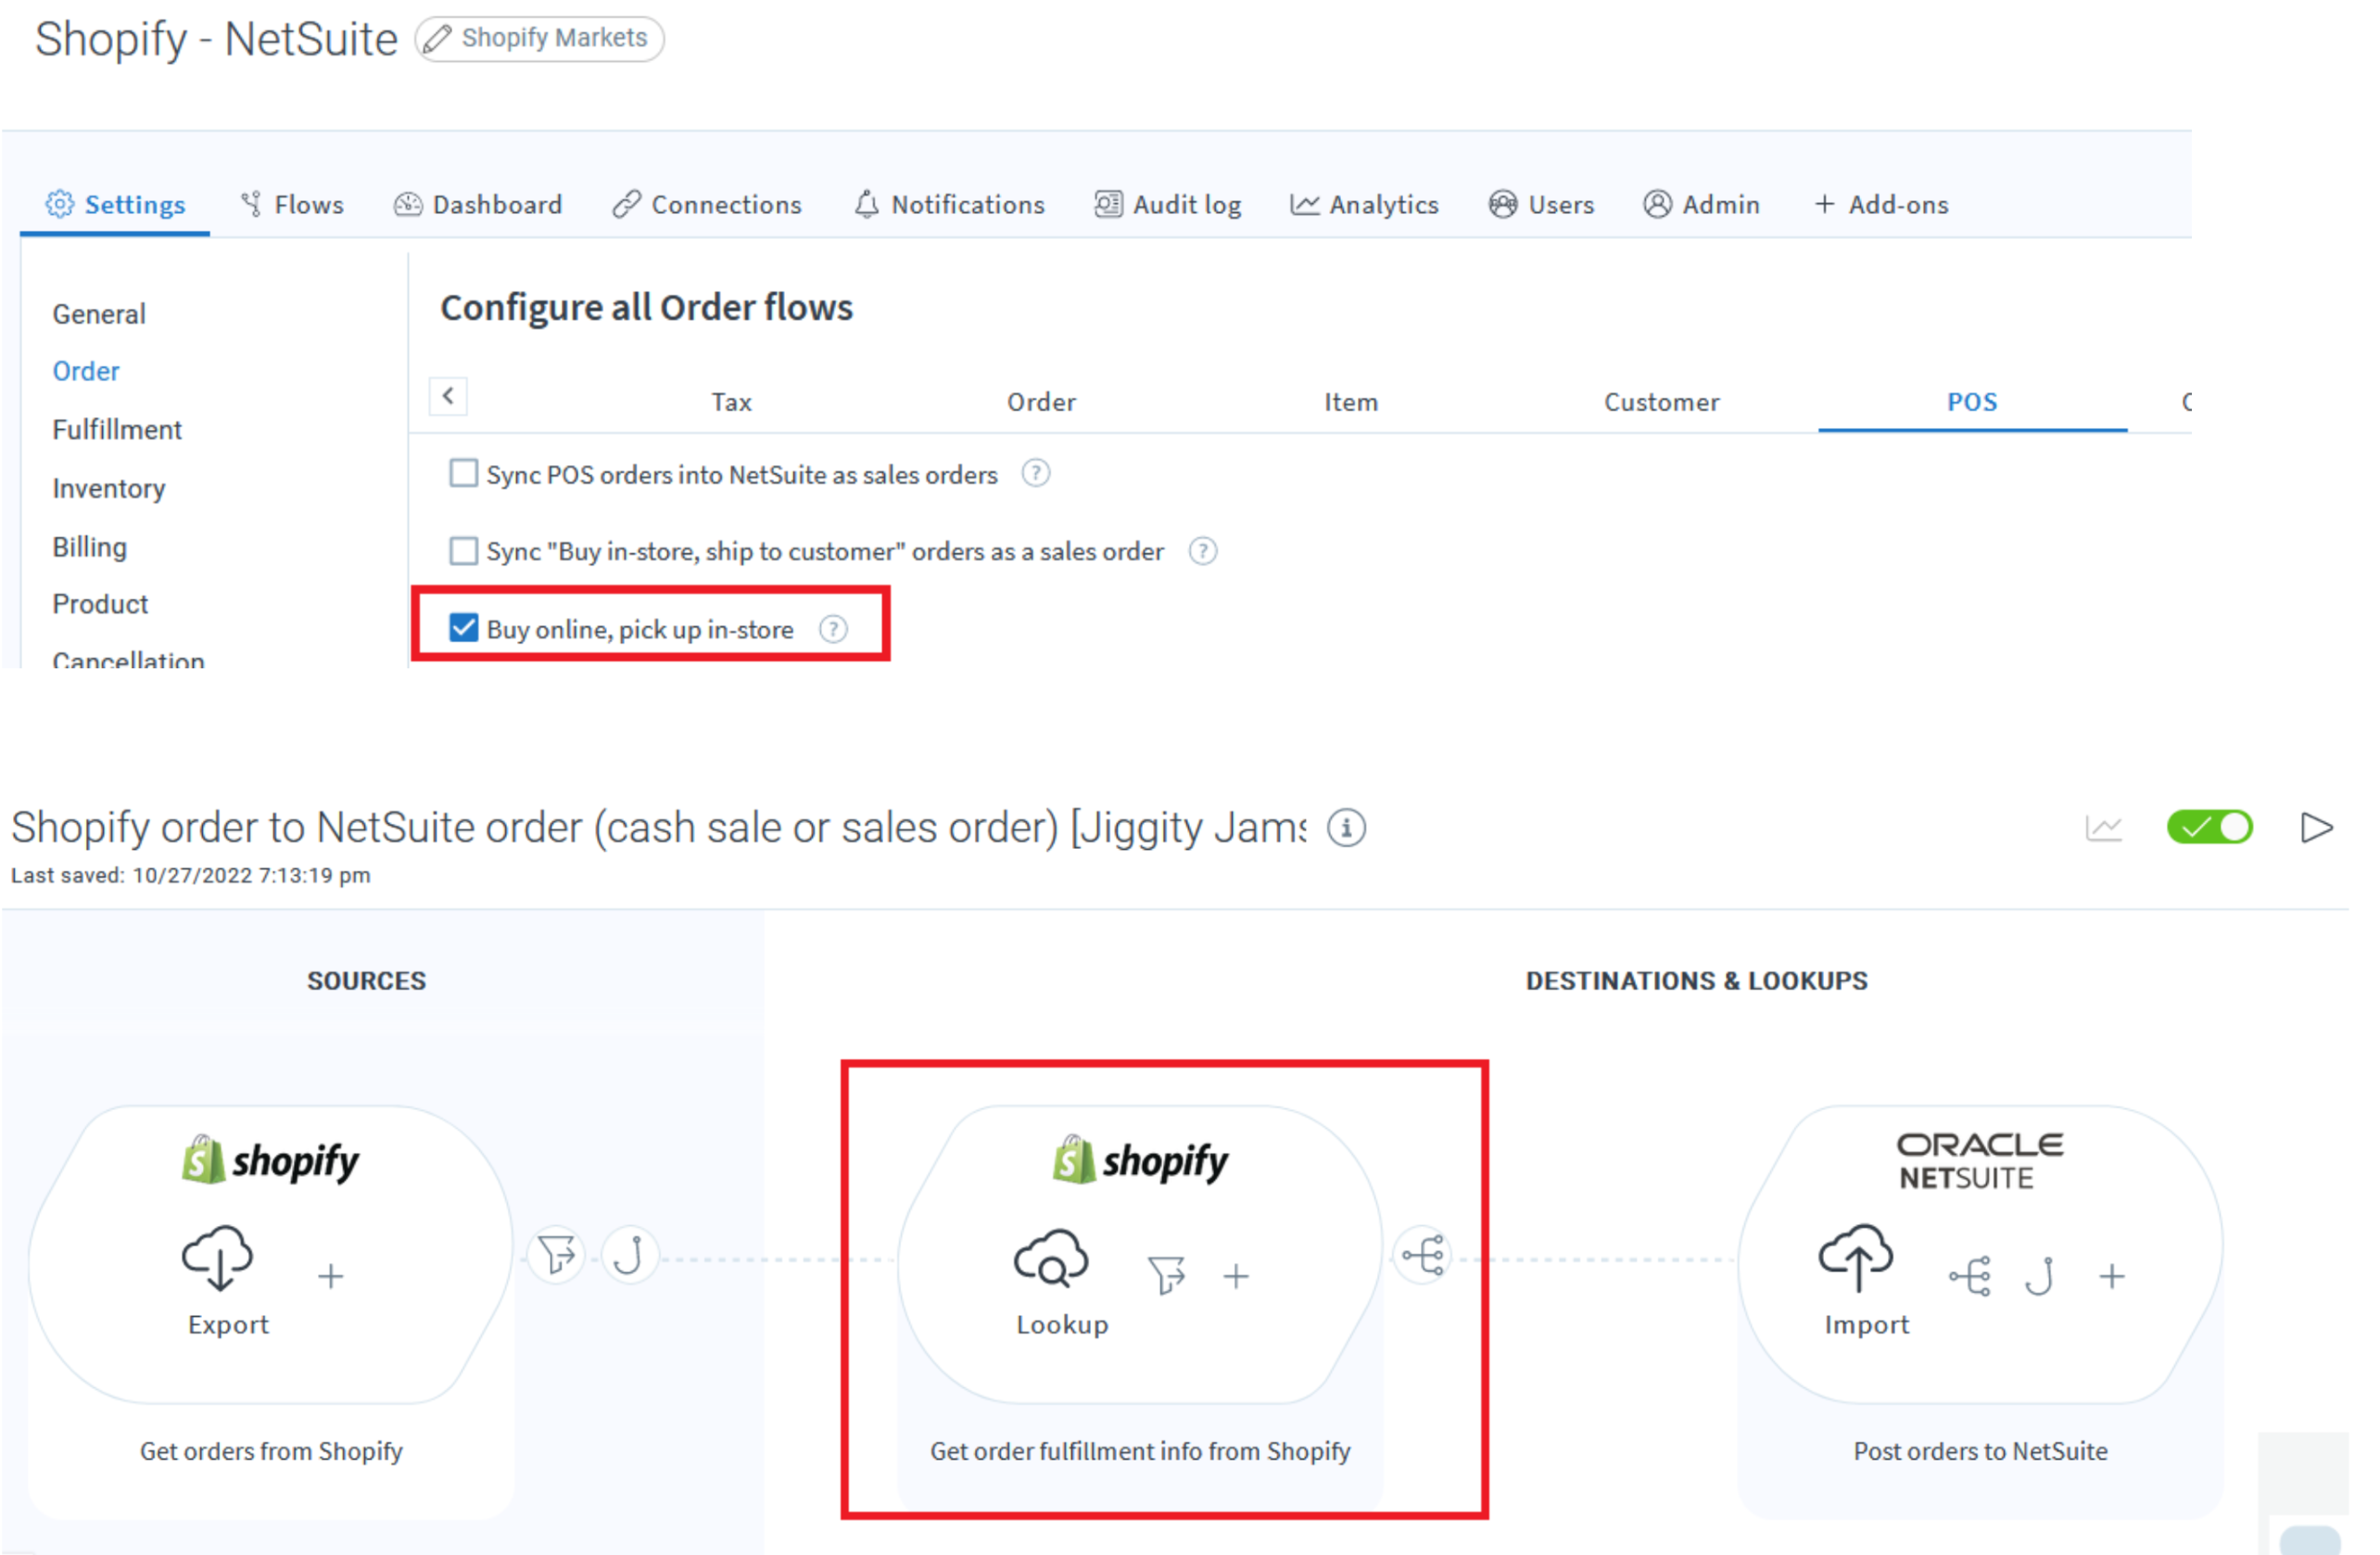Open the Add-ons tab
The height and width of the screenshot is (1555, 2380).
pos(1881,205)
